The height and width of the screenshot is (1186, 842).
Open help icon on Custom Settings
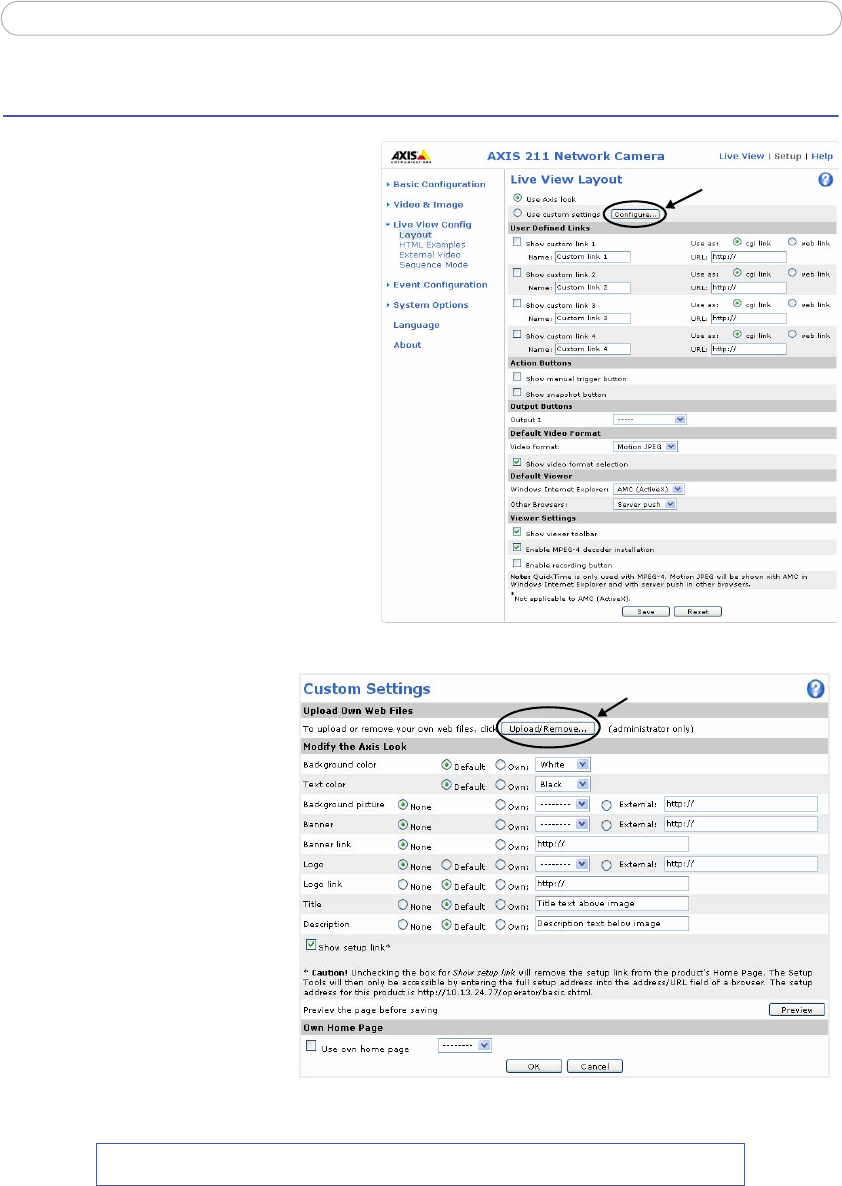[x=816, y=688]
